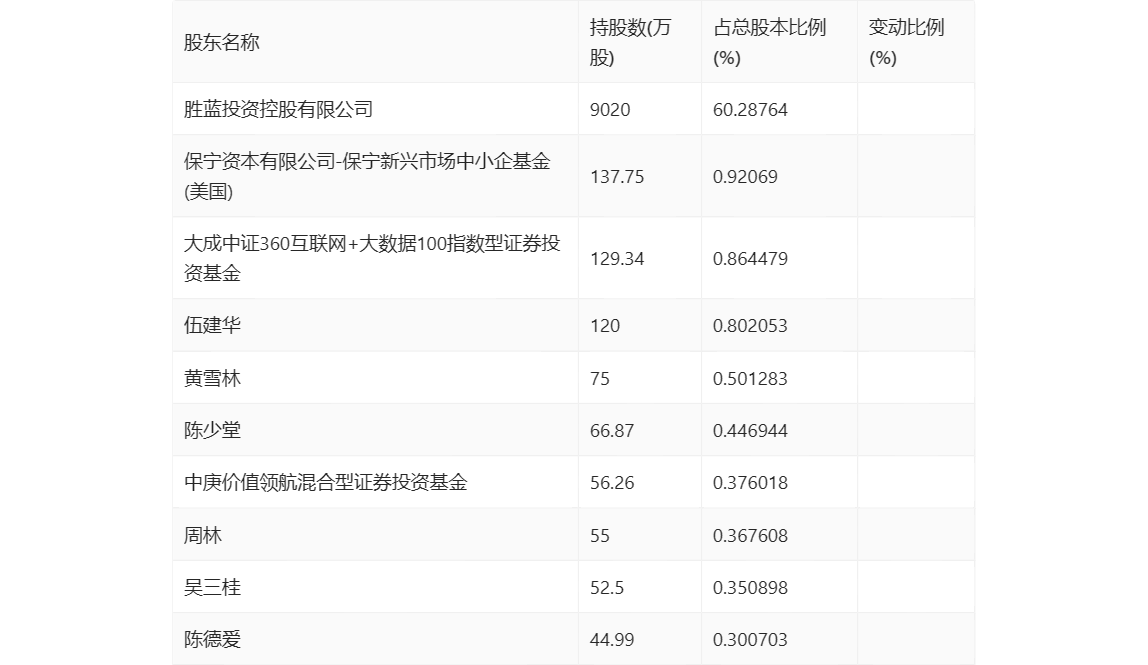Click the 0.300703 percentage cell
Image resolution: width=1148 pixels, height=665 pixels.
click(750, 640)
